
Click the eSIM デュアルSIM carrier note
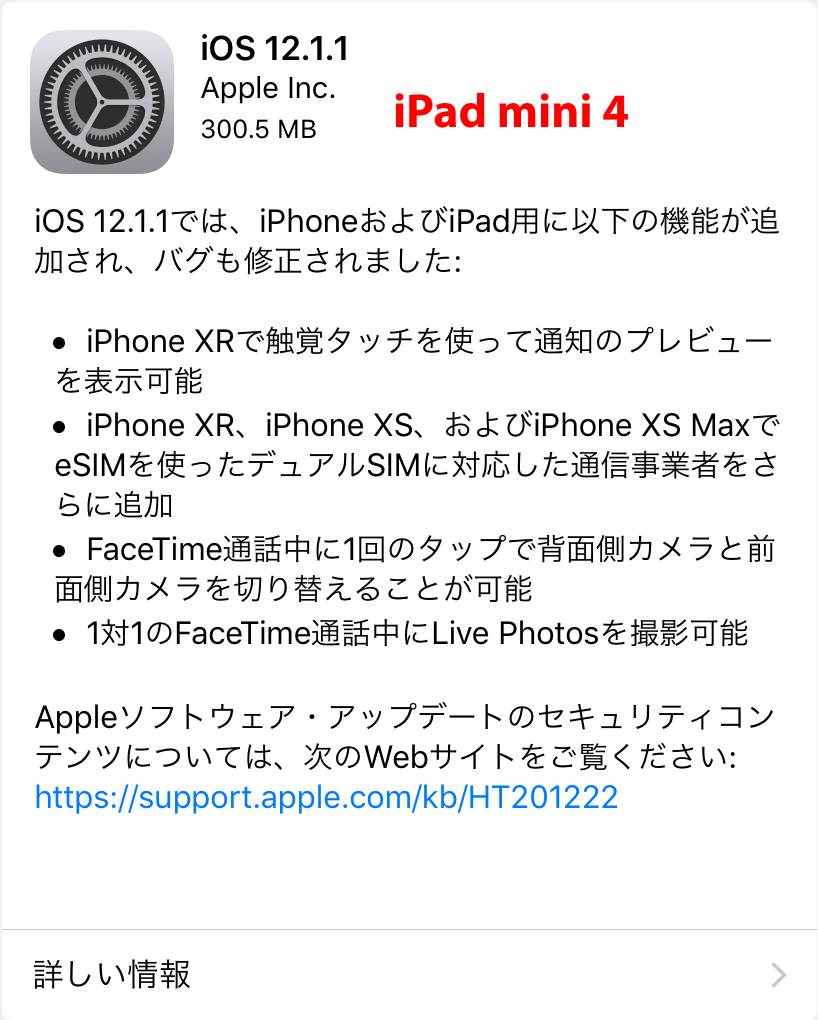pyautogui.click(x=416, y=465)
